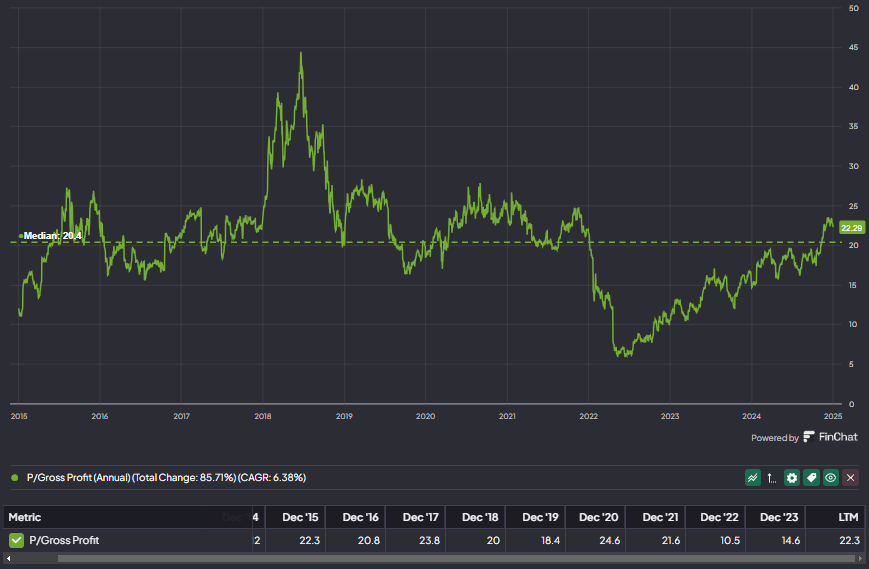Click the y-axis arrow icon

point(771,478)
